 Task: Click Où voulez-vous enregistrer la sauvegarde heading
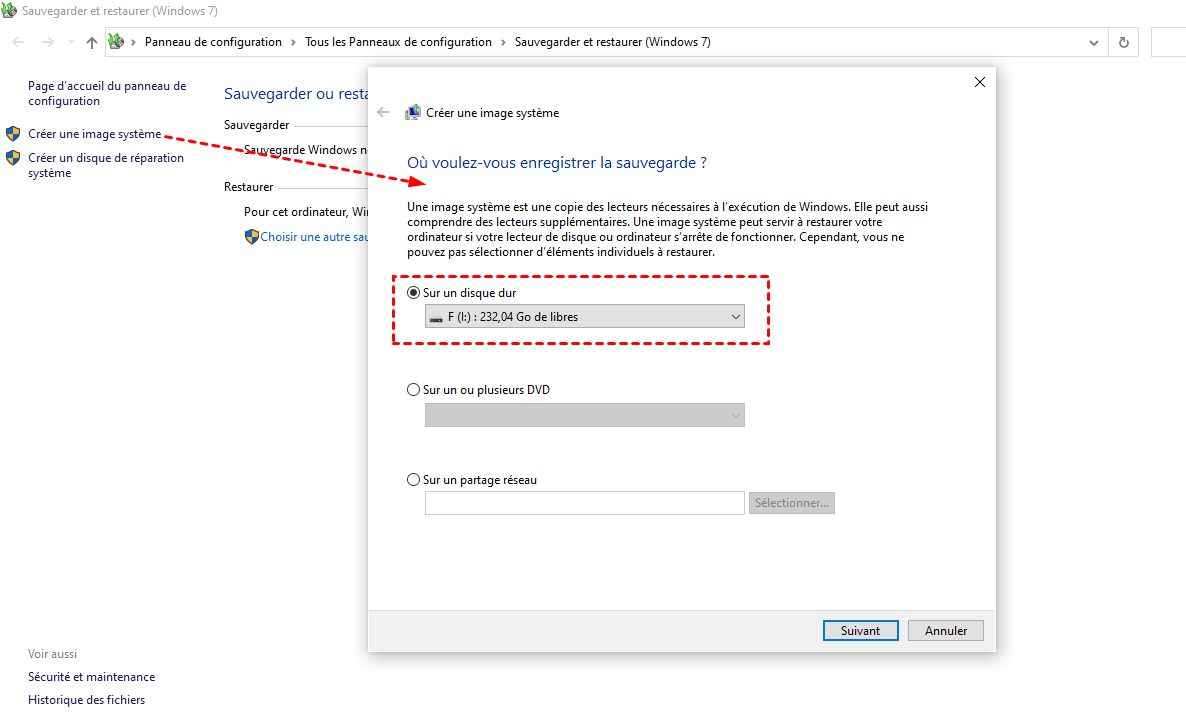click(x=557, y=163)
